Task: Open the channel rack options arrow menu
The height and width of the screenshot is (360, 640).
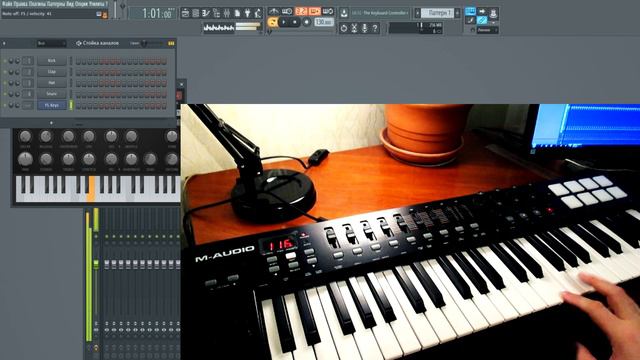Action: pyautogui.click(x=4, y=43)
